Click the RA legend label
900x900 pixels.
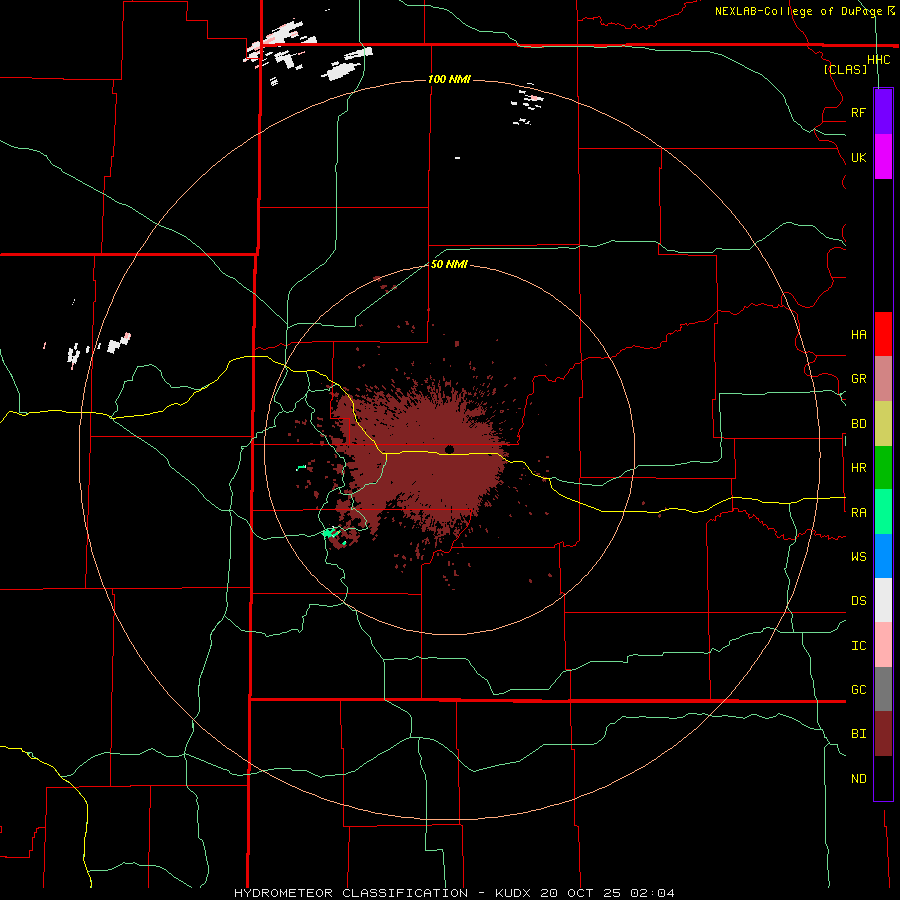pos(859,512)
